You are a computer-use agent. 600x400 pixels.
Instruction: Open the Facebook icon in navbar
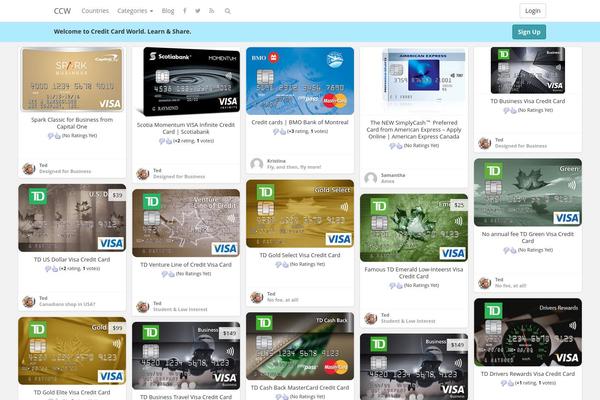tap(184, 11)
